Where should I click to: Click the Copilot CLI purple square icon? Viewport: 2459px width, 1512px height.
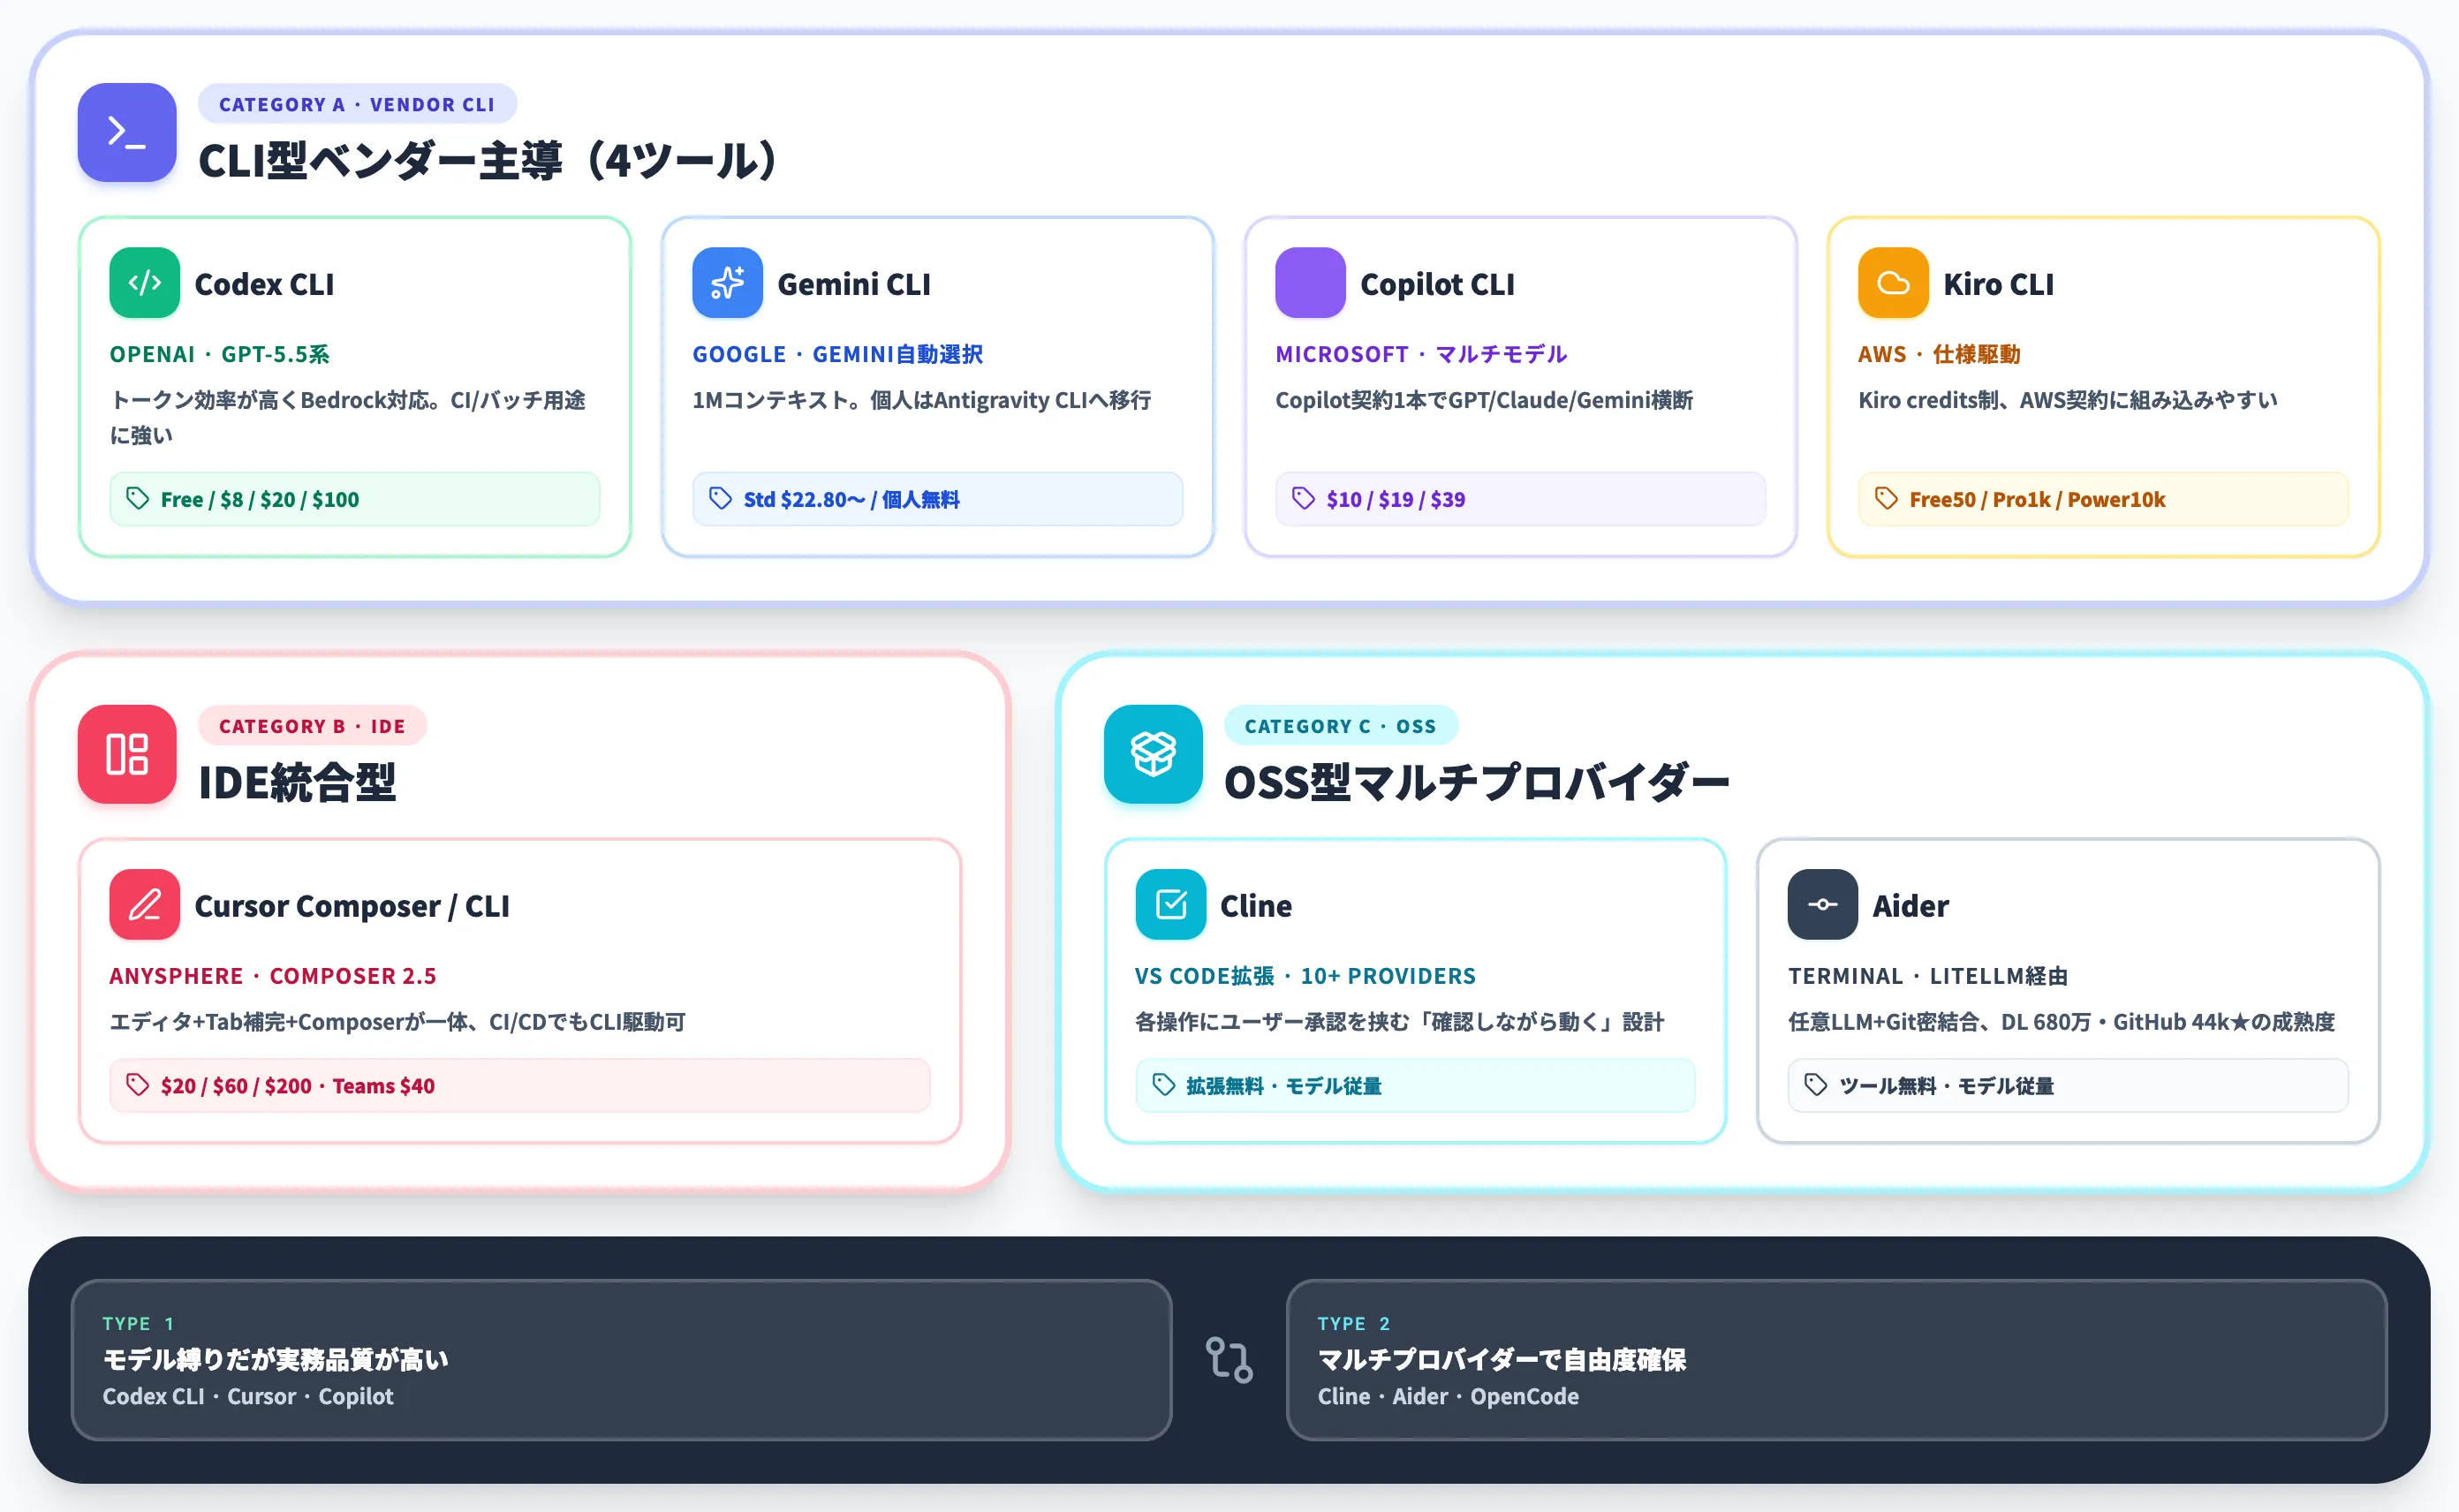(x=1310, y=283)
